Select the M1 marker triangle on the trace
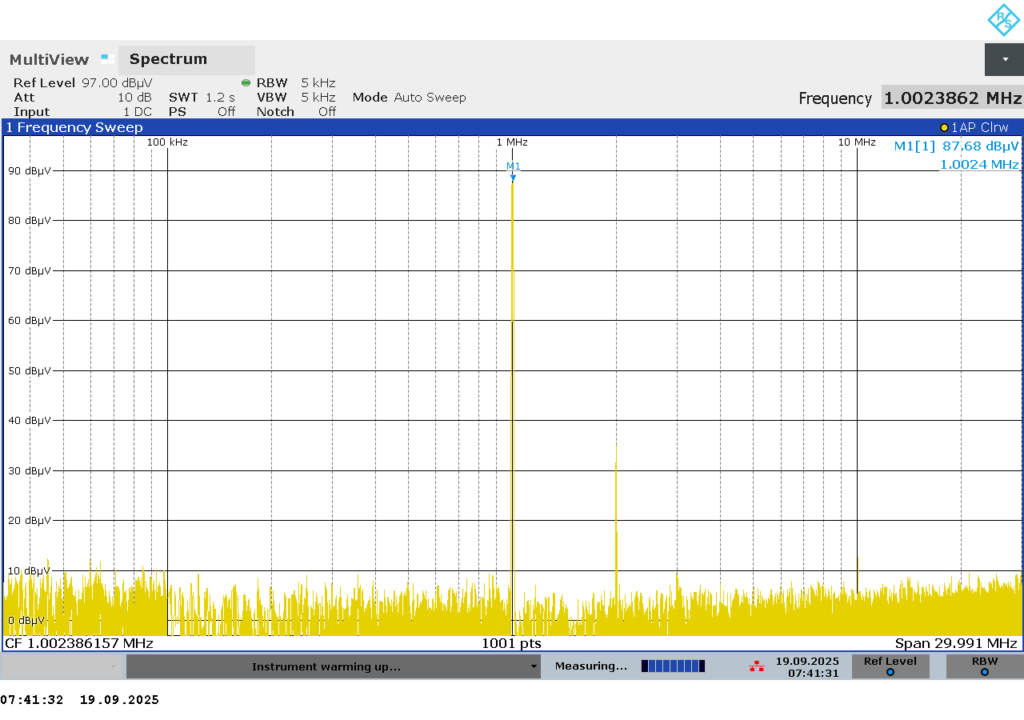This screenshot has width=1024, height=720. (x=513, y=178)
